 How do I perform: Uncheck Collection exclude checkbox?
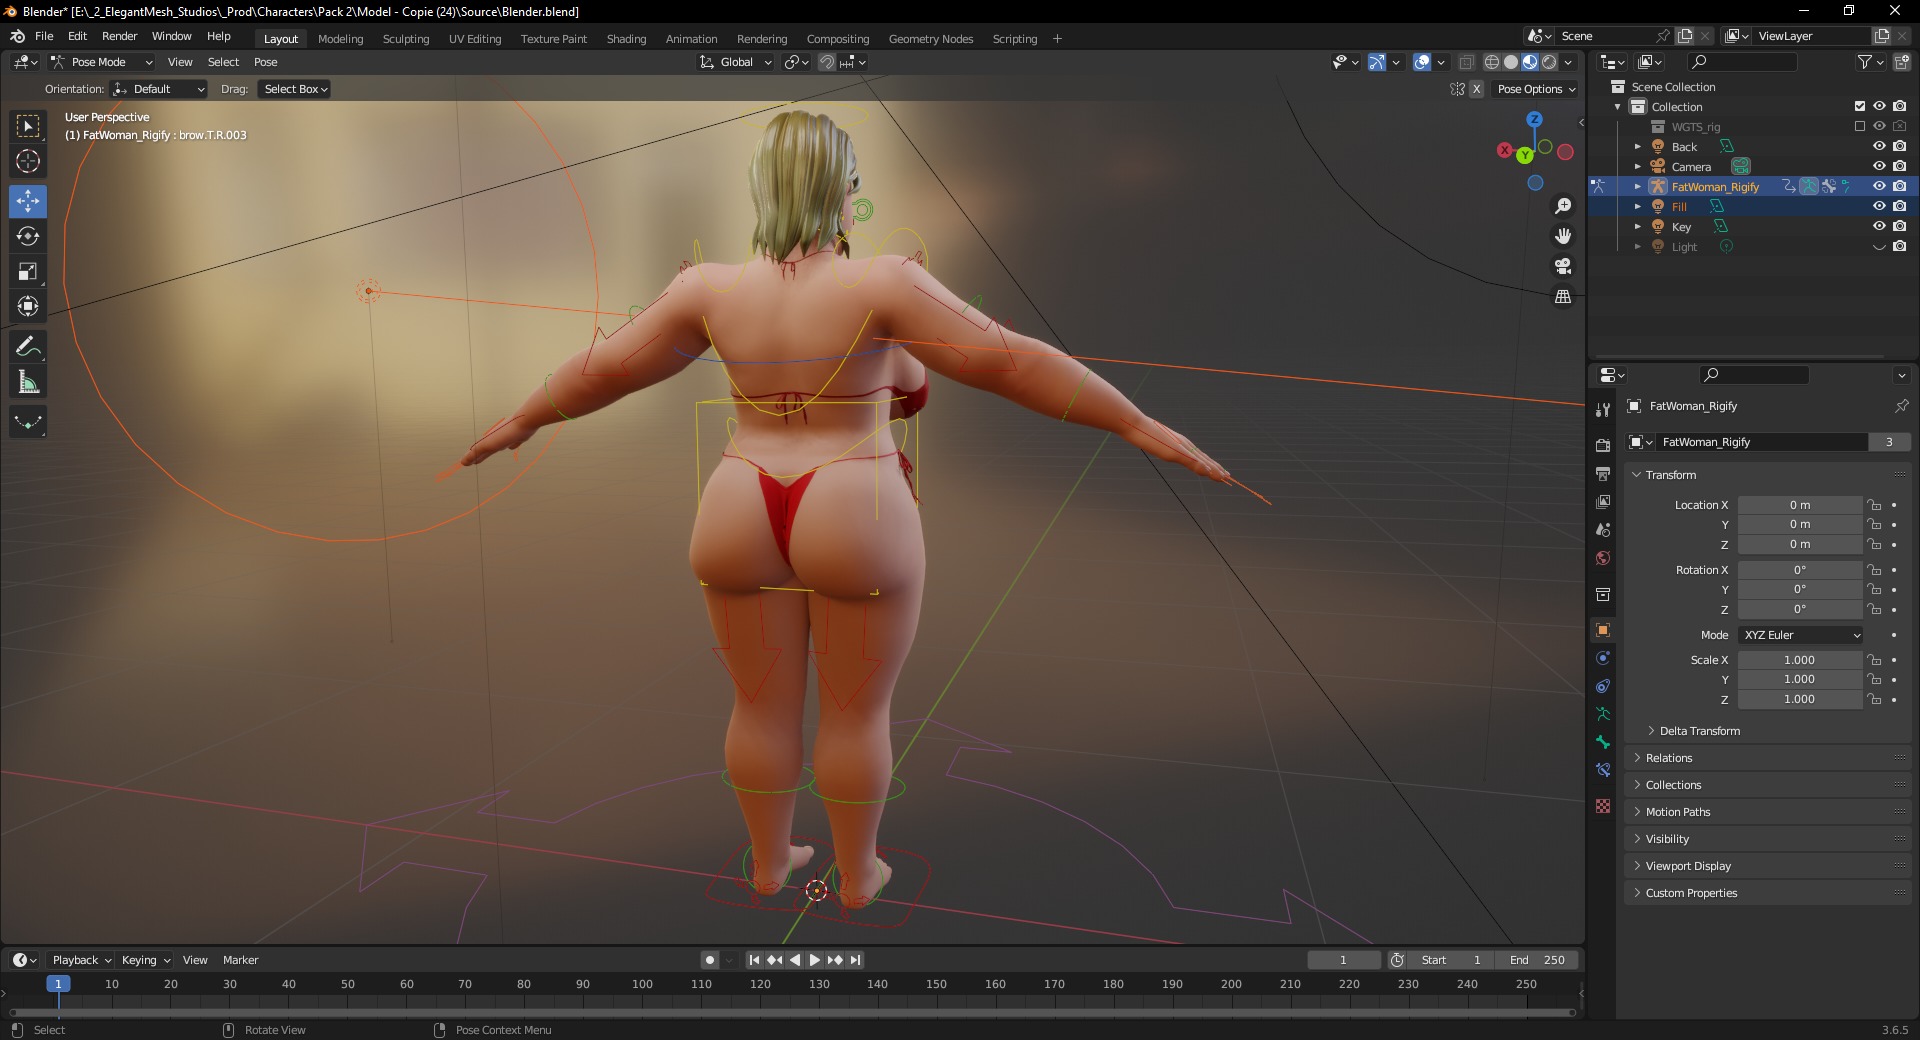tap(1859, 106)
